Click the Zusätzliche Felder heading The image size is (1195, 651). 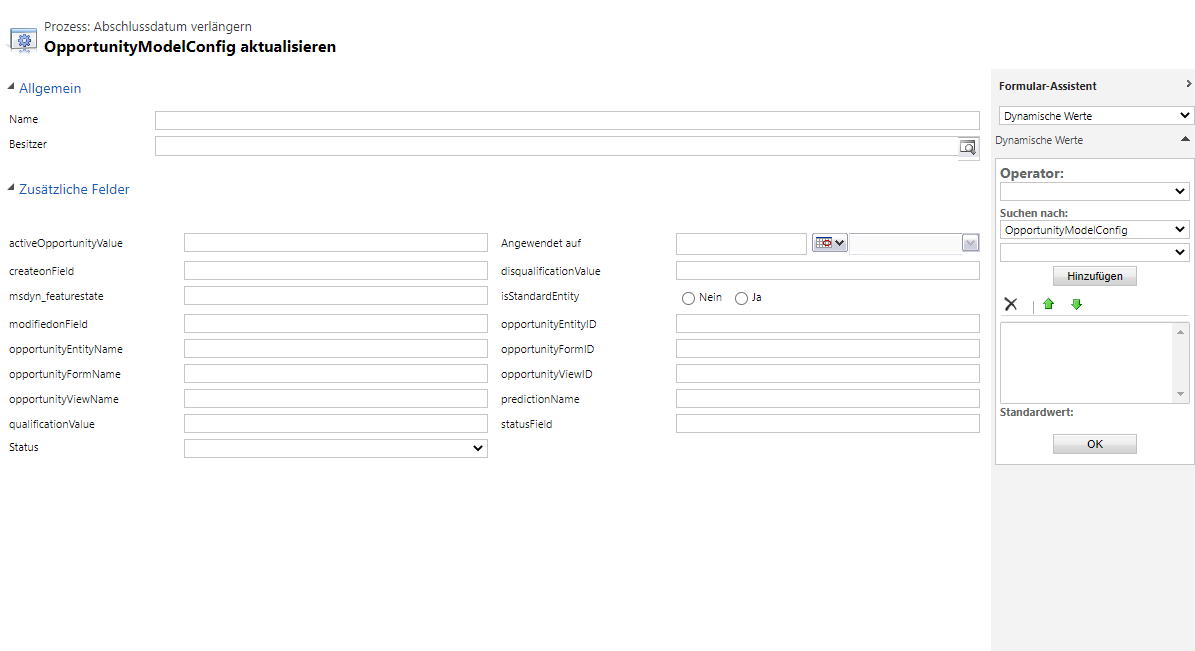(74, 189)
